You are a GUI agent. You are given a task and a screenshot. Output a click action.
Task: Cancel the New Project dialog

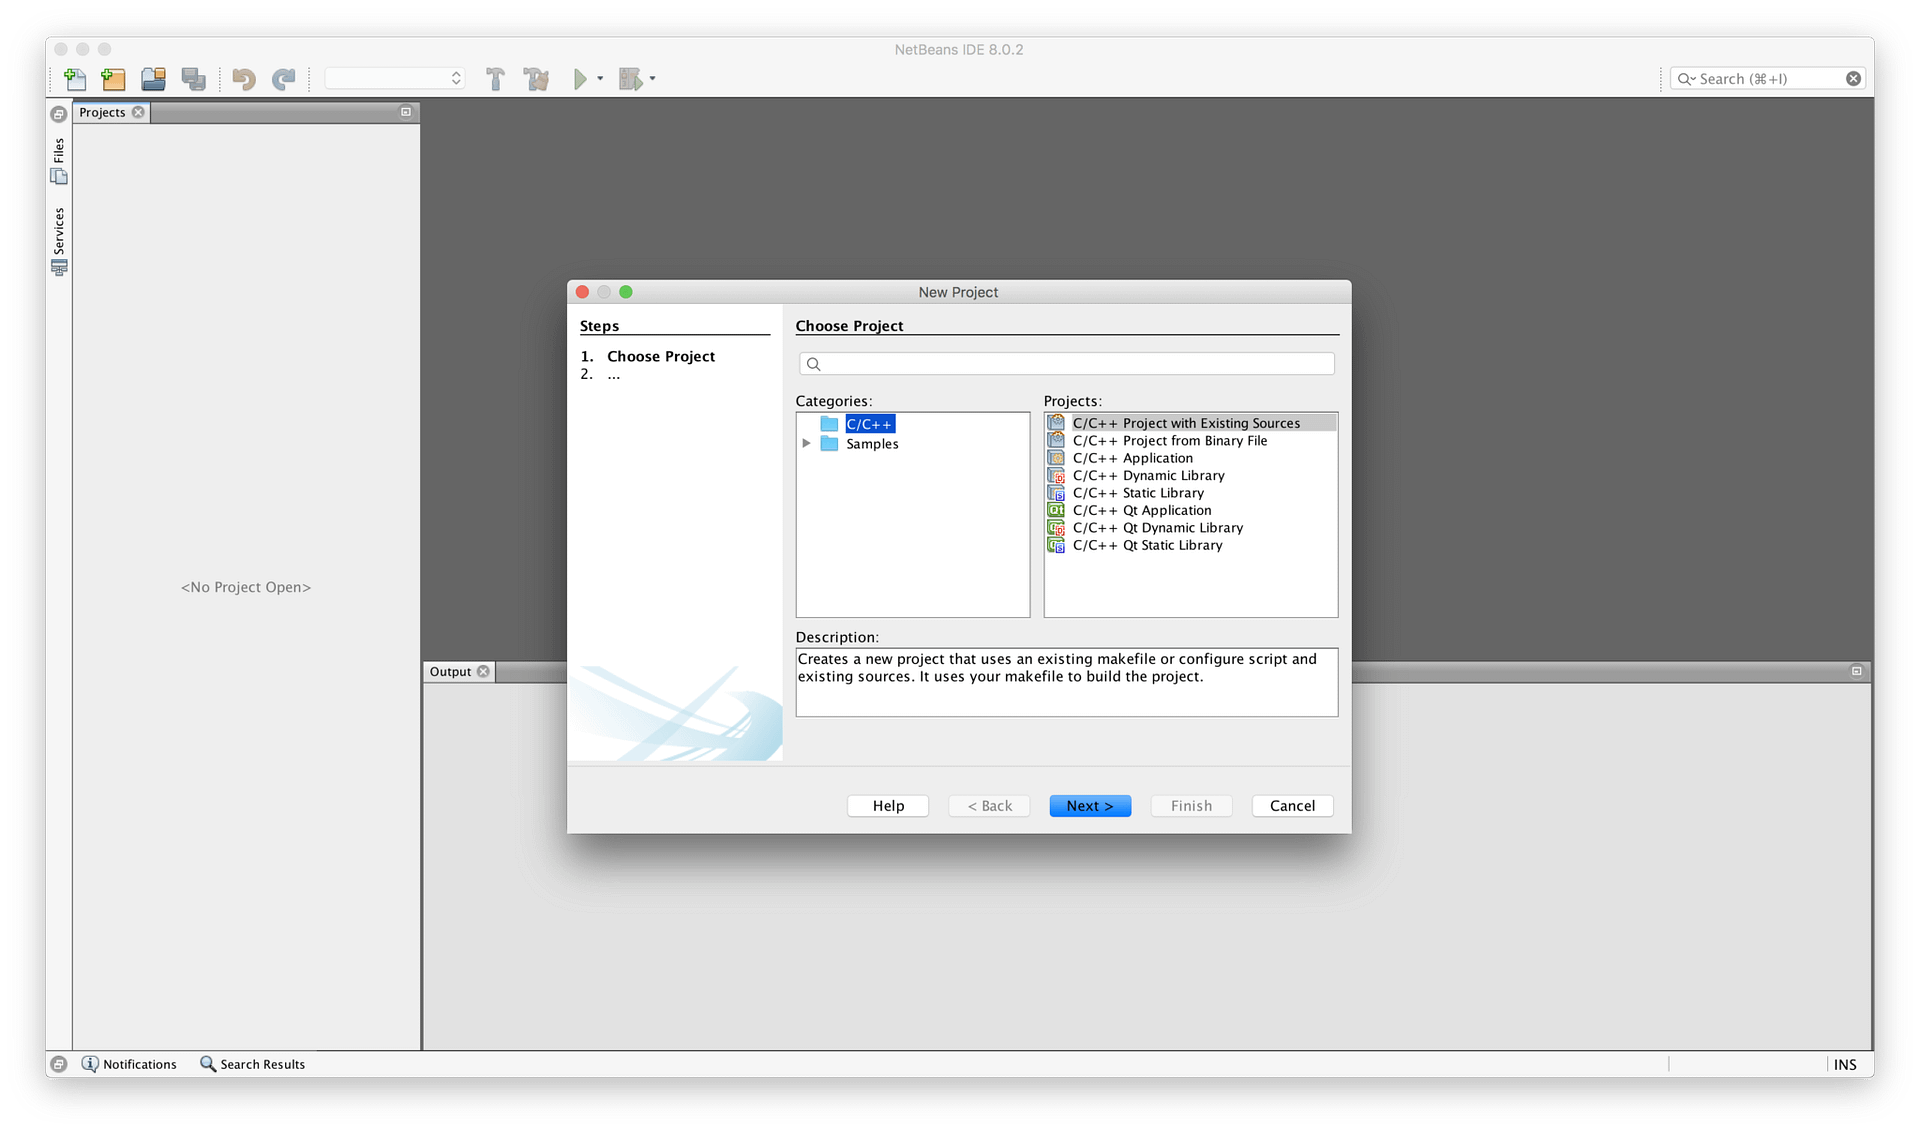click(x=1292, y=805)
